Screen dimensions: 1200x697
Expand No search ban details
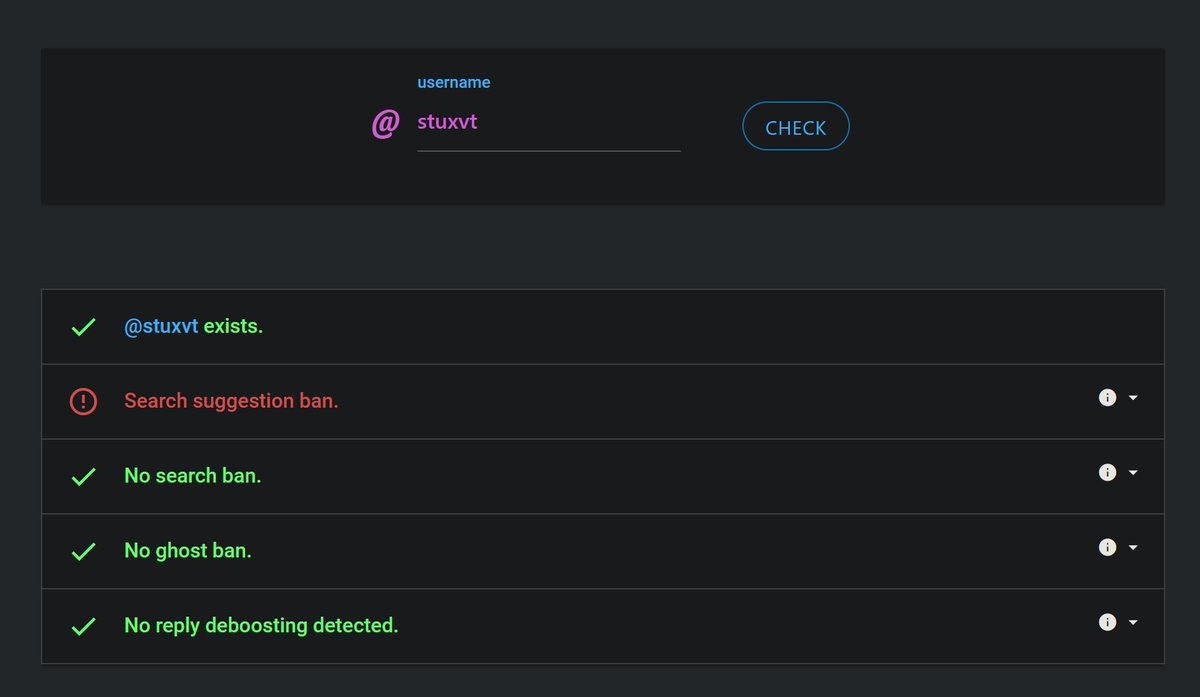(1131, 472)
